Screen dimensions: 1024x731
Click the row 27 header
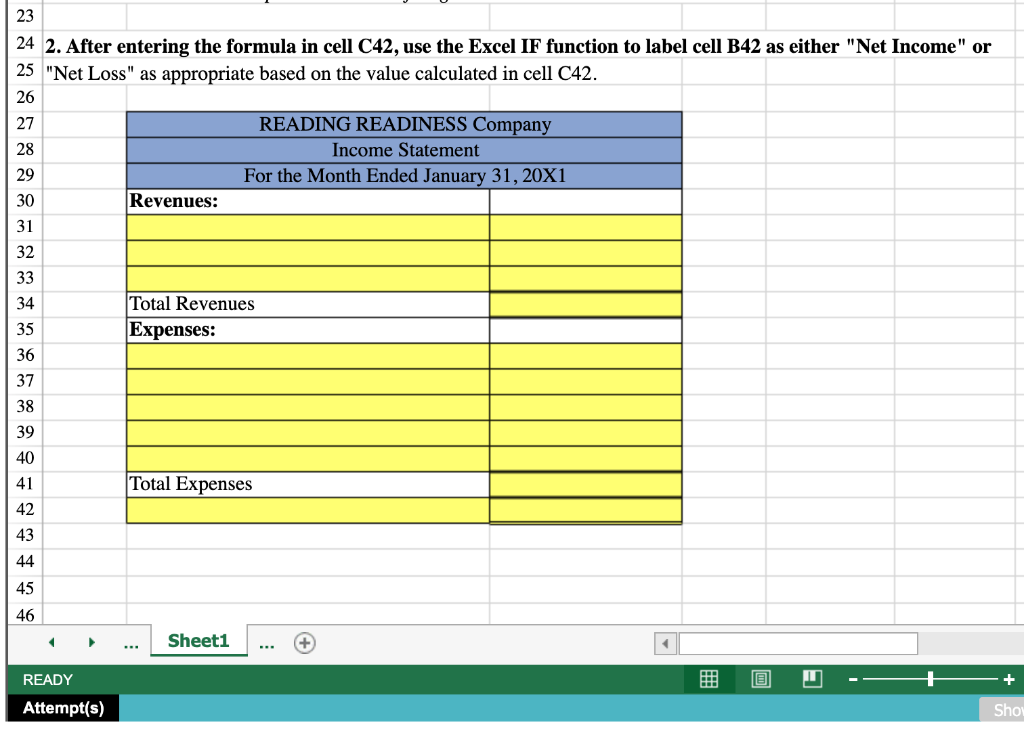[25, 124]
